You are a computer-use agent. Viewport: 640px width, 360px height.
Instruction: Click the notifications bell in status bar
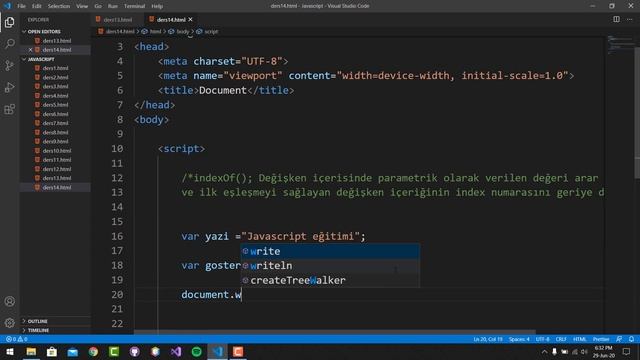point(631,339)
